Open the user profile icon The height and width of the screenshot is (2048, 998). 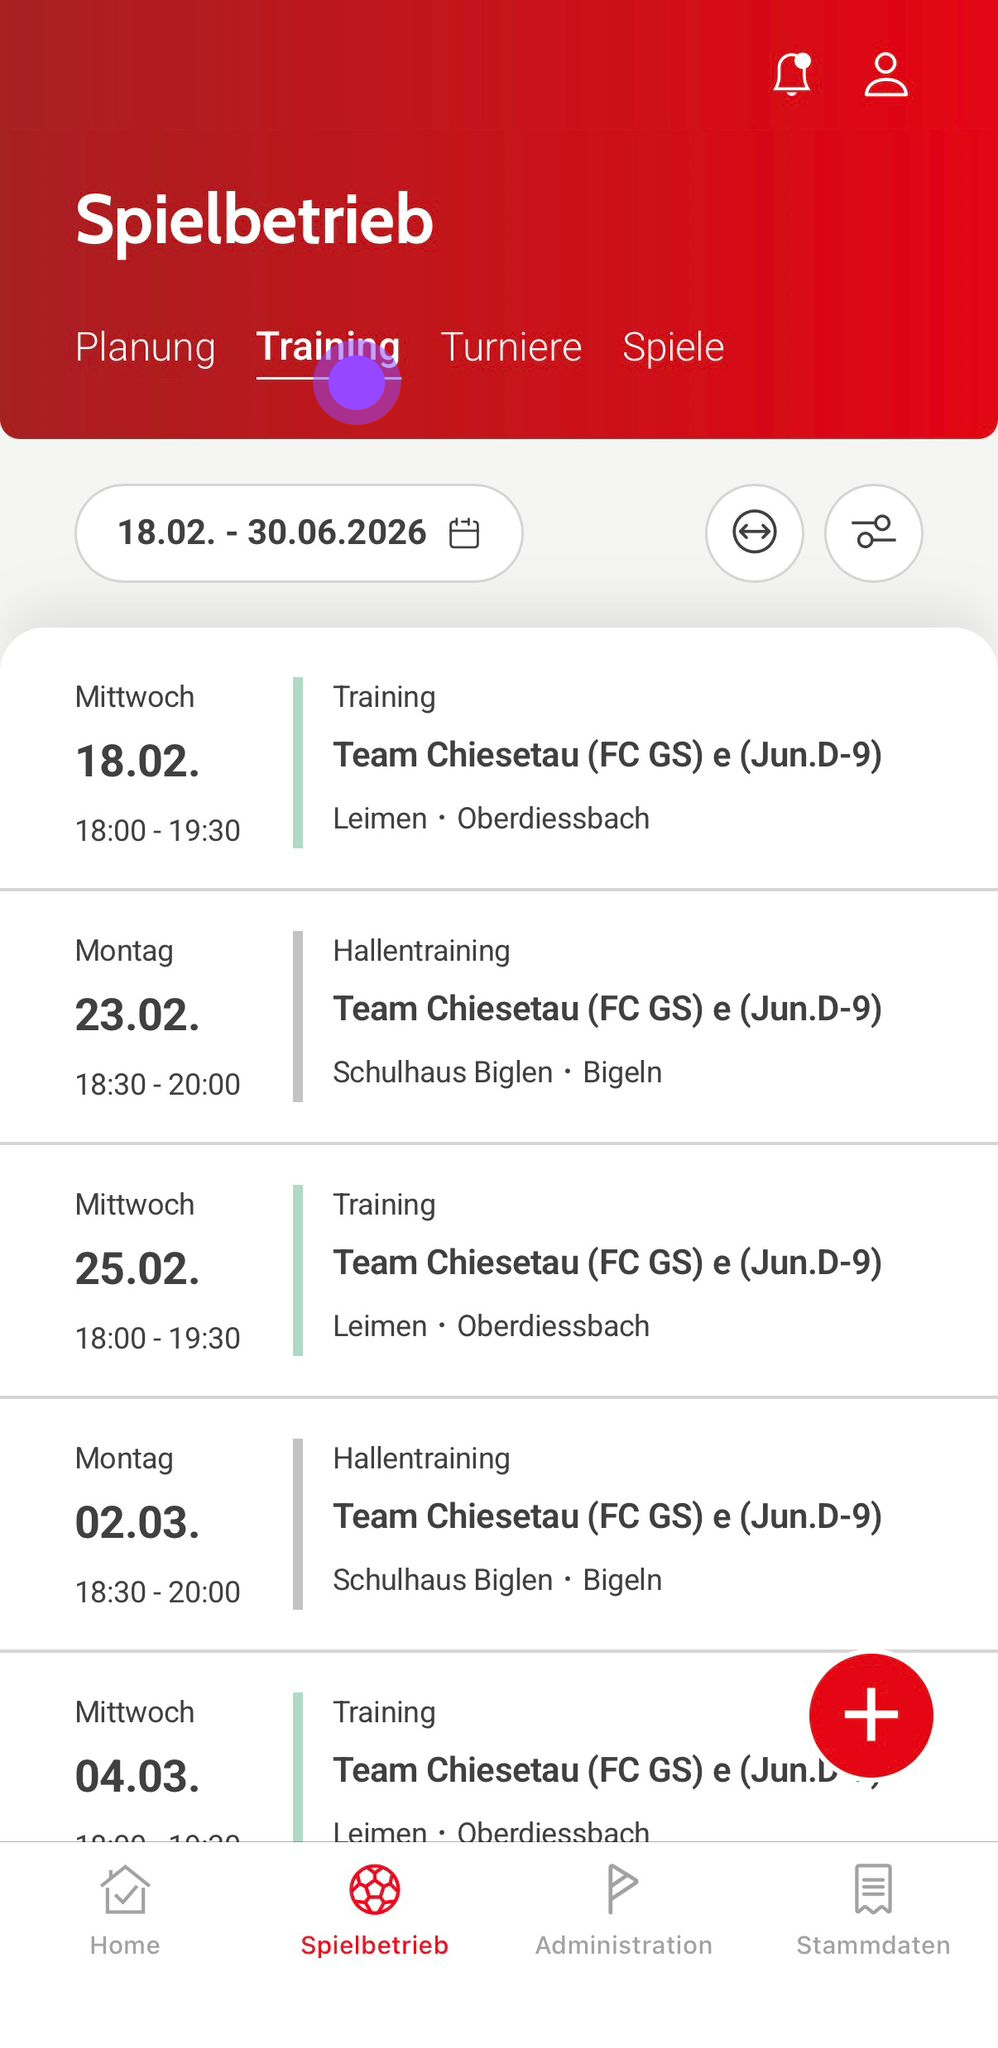click(885, 75)
